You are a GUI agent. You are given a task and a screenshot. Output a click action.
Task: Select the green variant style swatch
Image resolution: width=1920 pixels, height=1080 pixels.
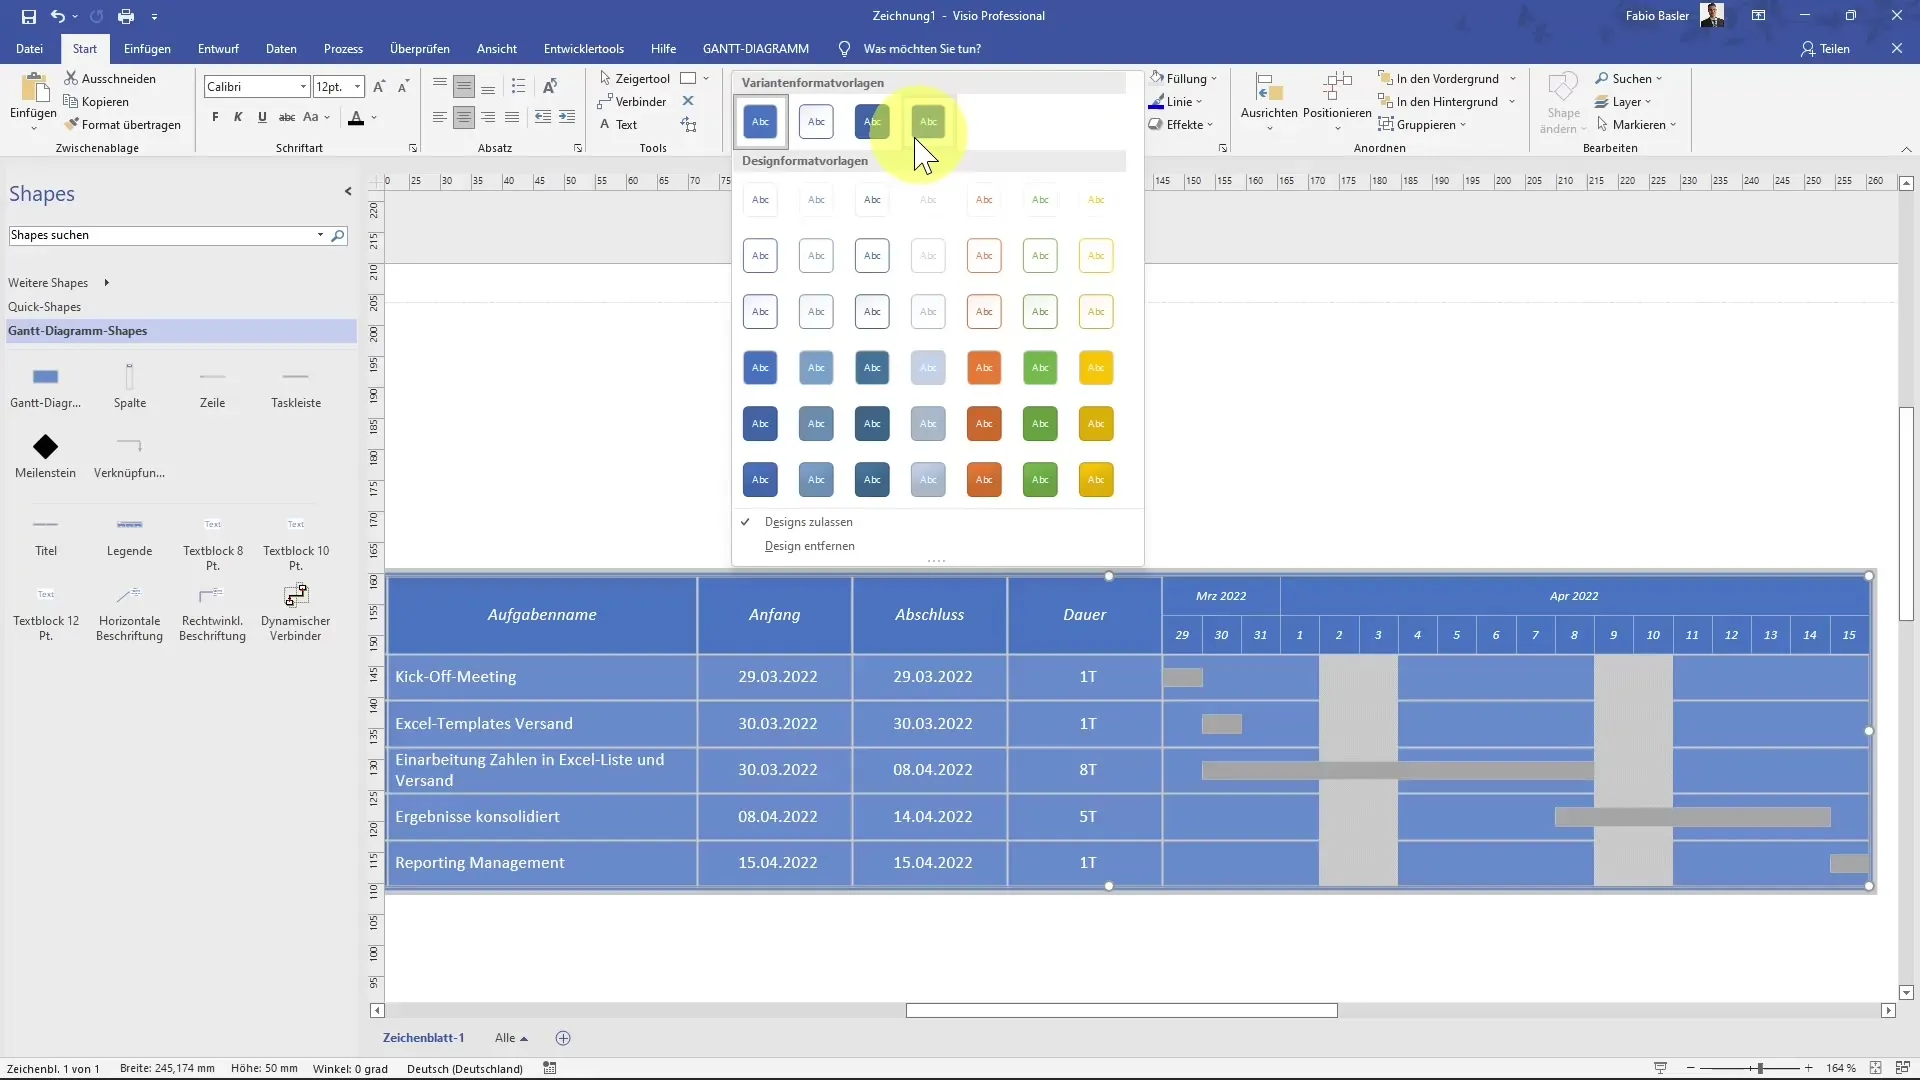coord(928,122)
